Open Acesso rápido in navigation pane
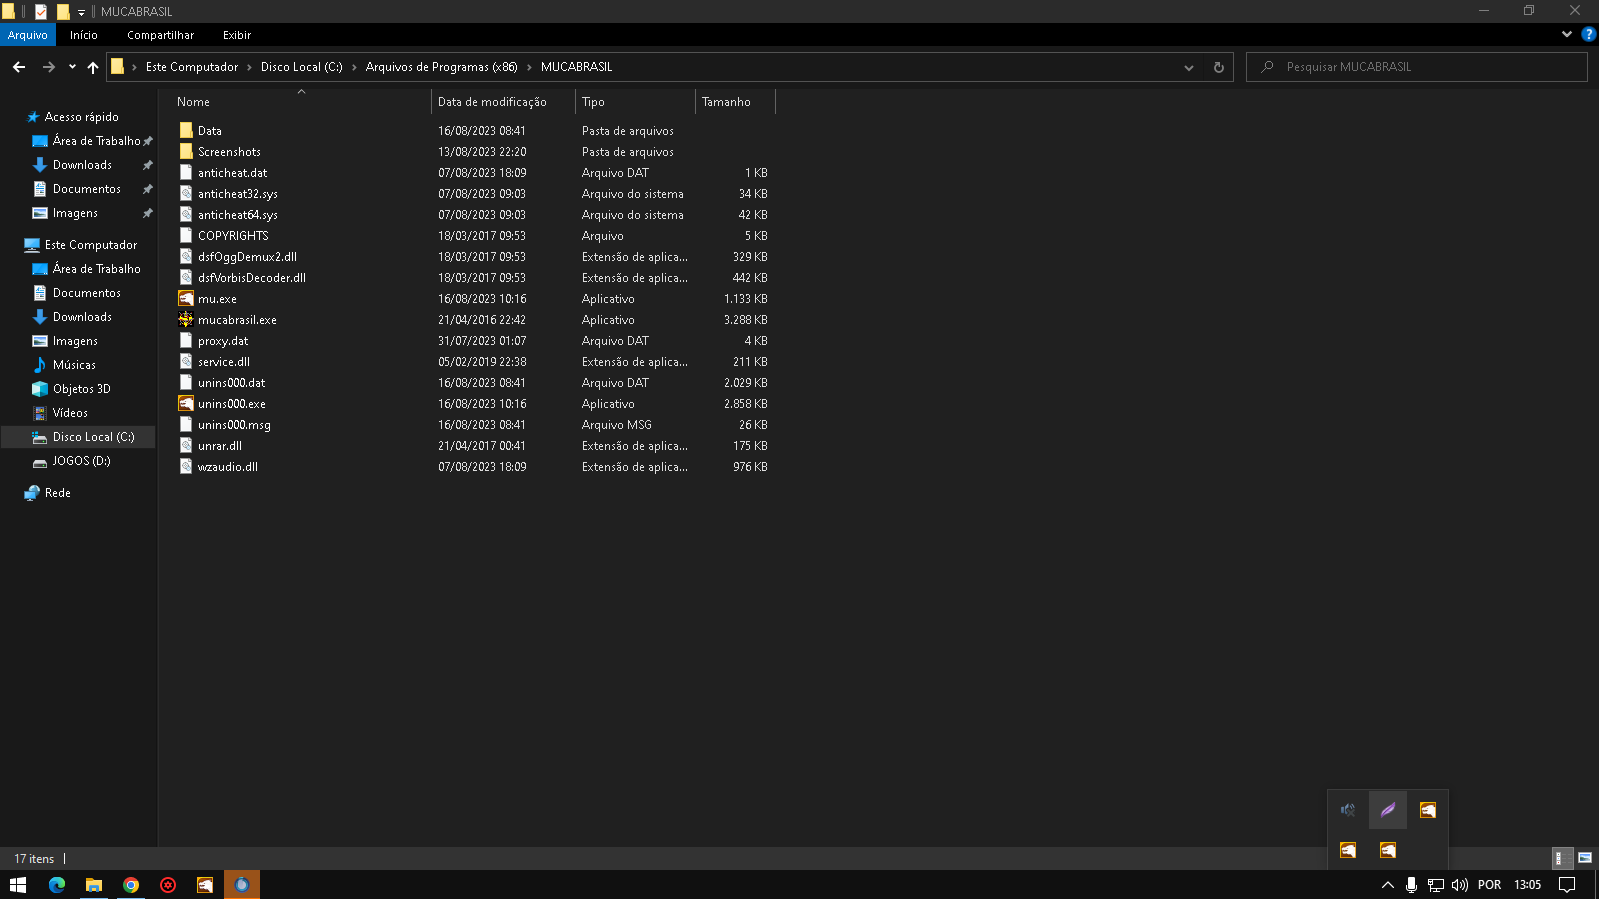This screenshot has height=899, width=1599. click(81, 117)
